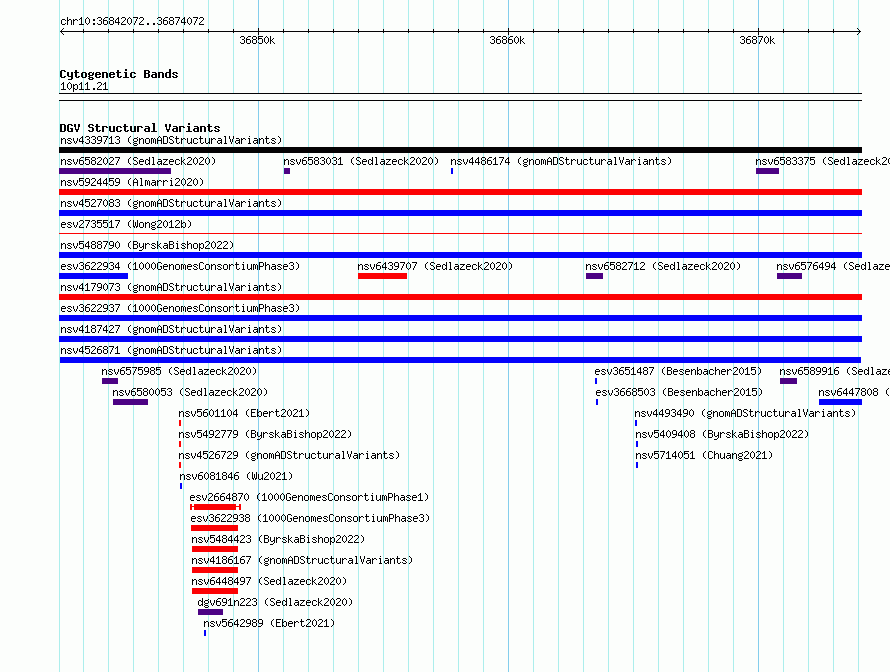Click the purple bar under nsv6575985
Image resolution: width=890 pixels, height=672 pixels.
point(110,381)
